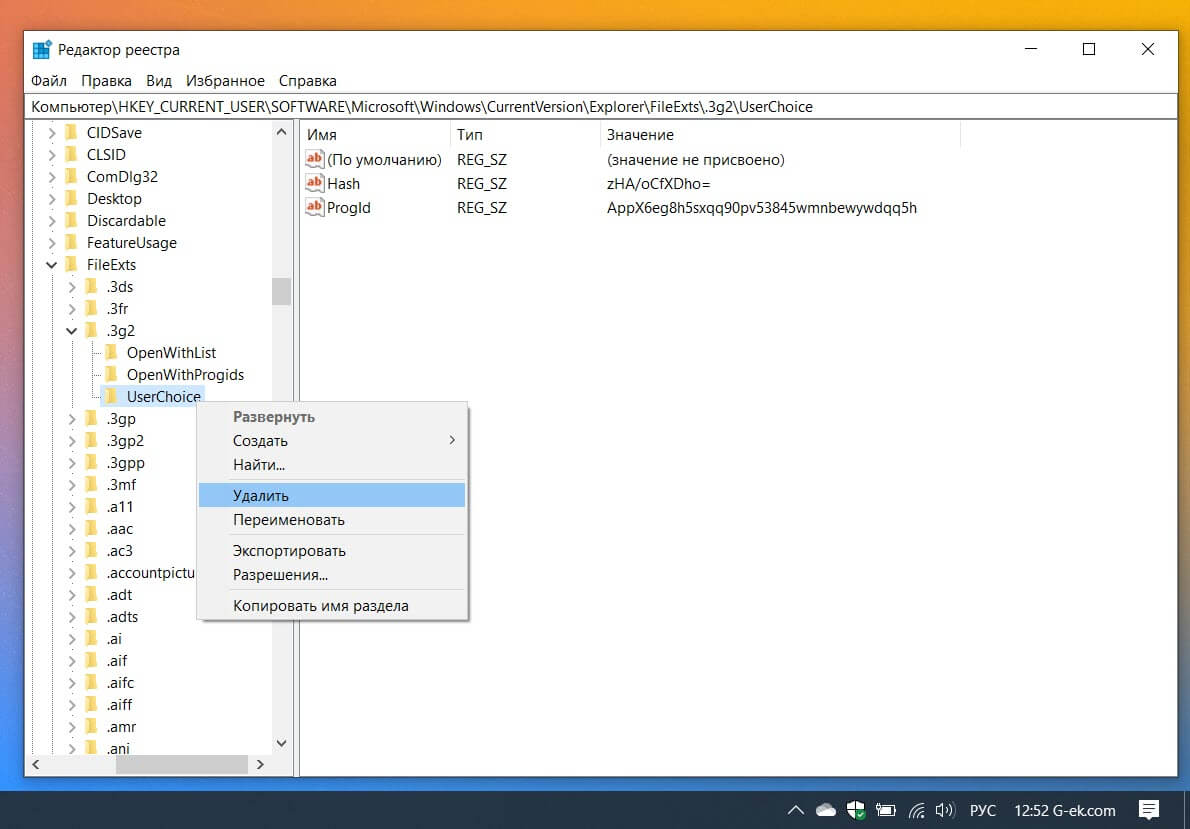Click the CIDSave folder icon

(72, 132)
